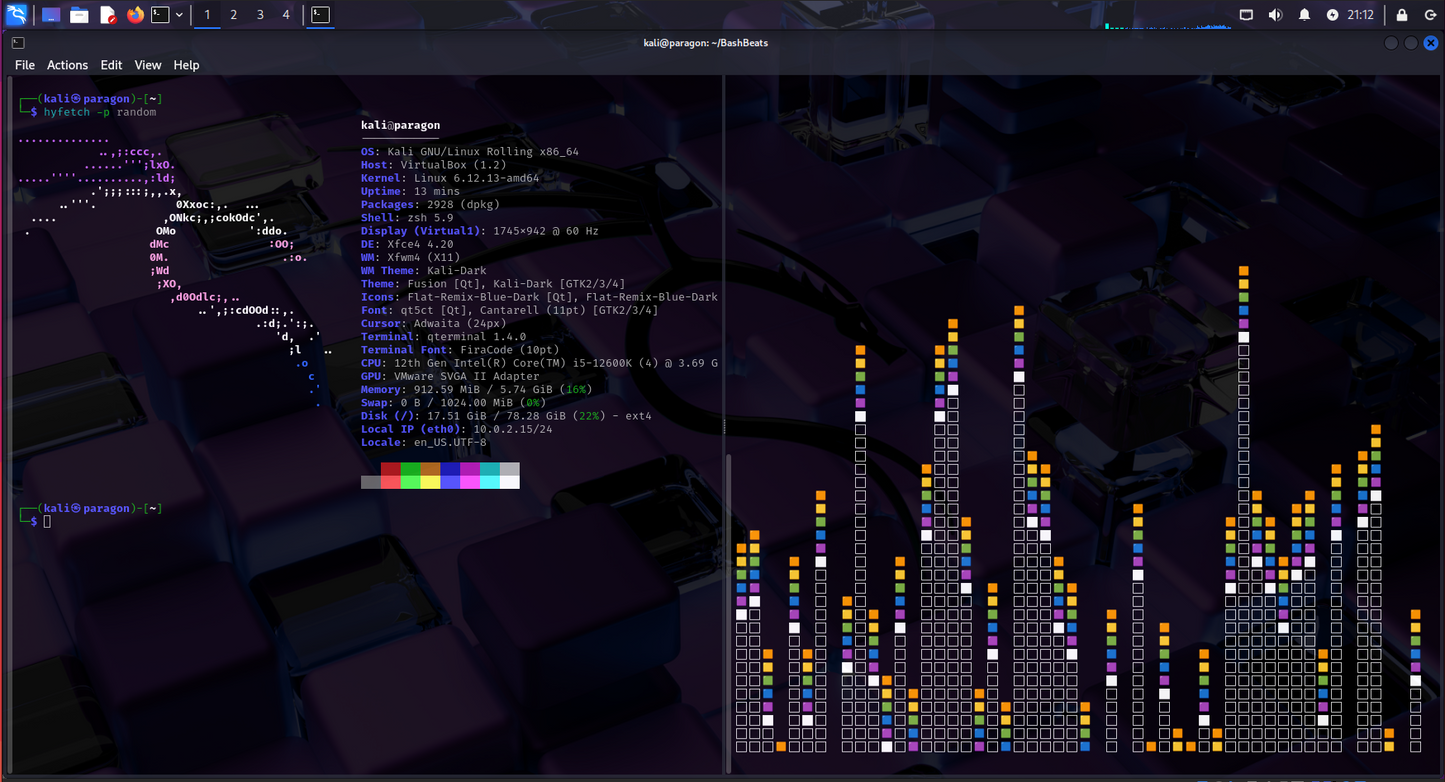Click the "Kernel: Linux 6.12.13-amd64" line
Viewport: 1445px width, 782px height.
point(450,178)
